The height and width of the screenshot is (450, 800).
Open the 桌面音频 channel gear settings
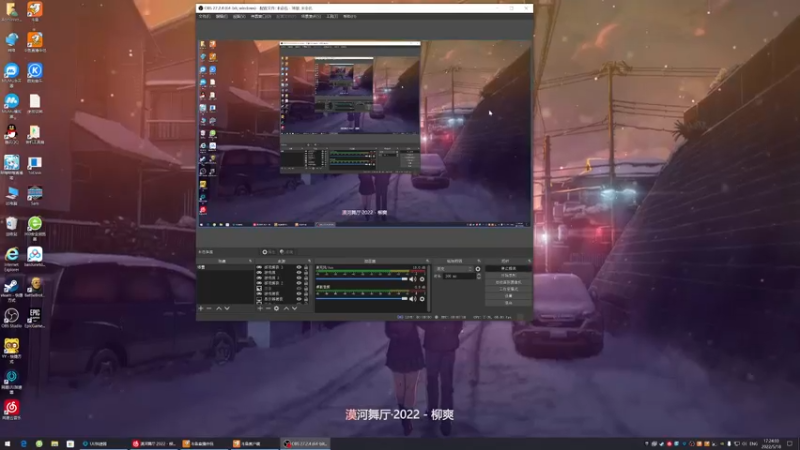pos(422,298)
